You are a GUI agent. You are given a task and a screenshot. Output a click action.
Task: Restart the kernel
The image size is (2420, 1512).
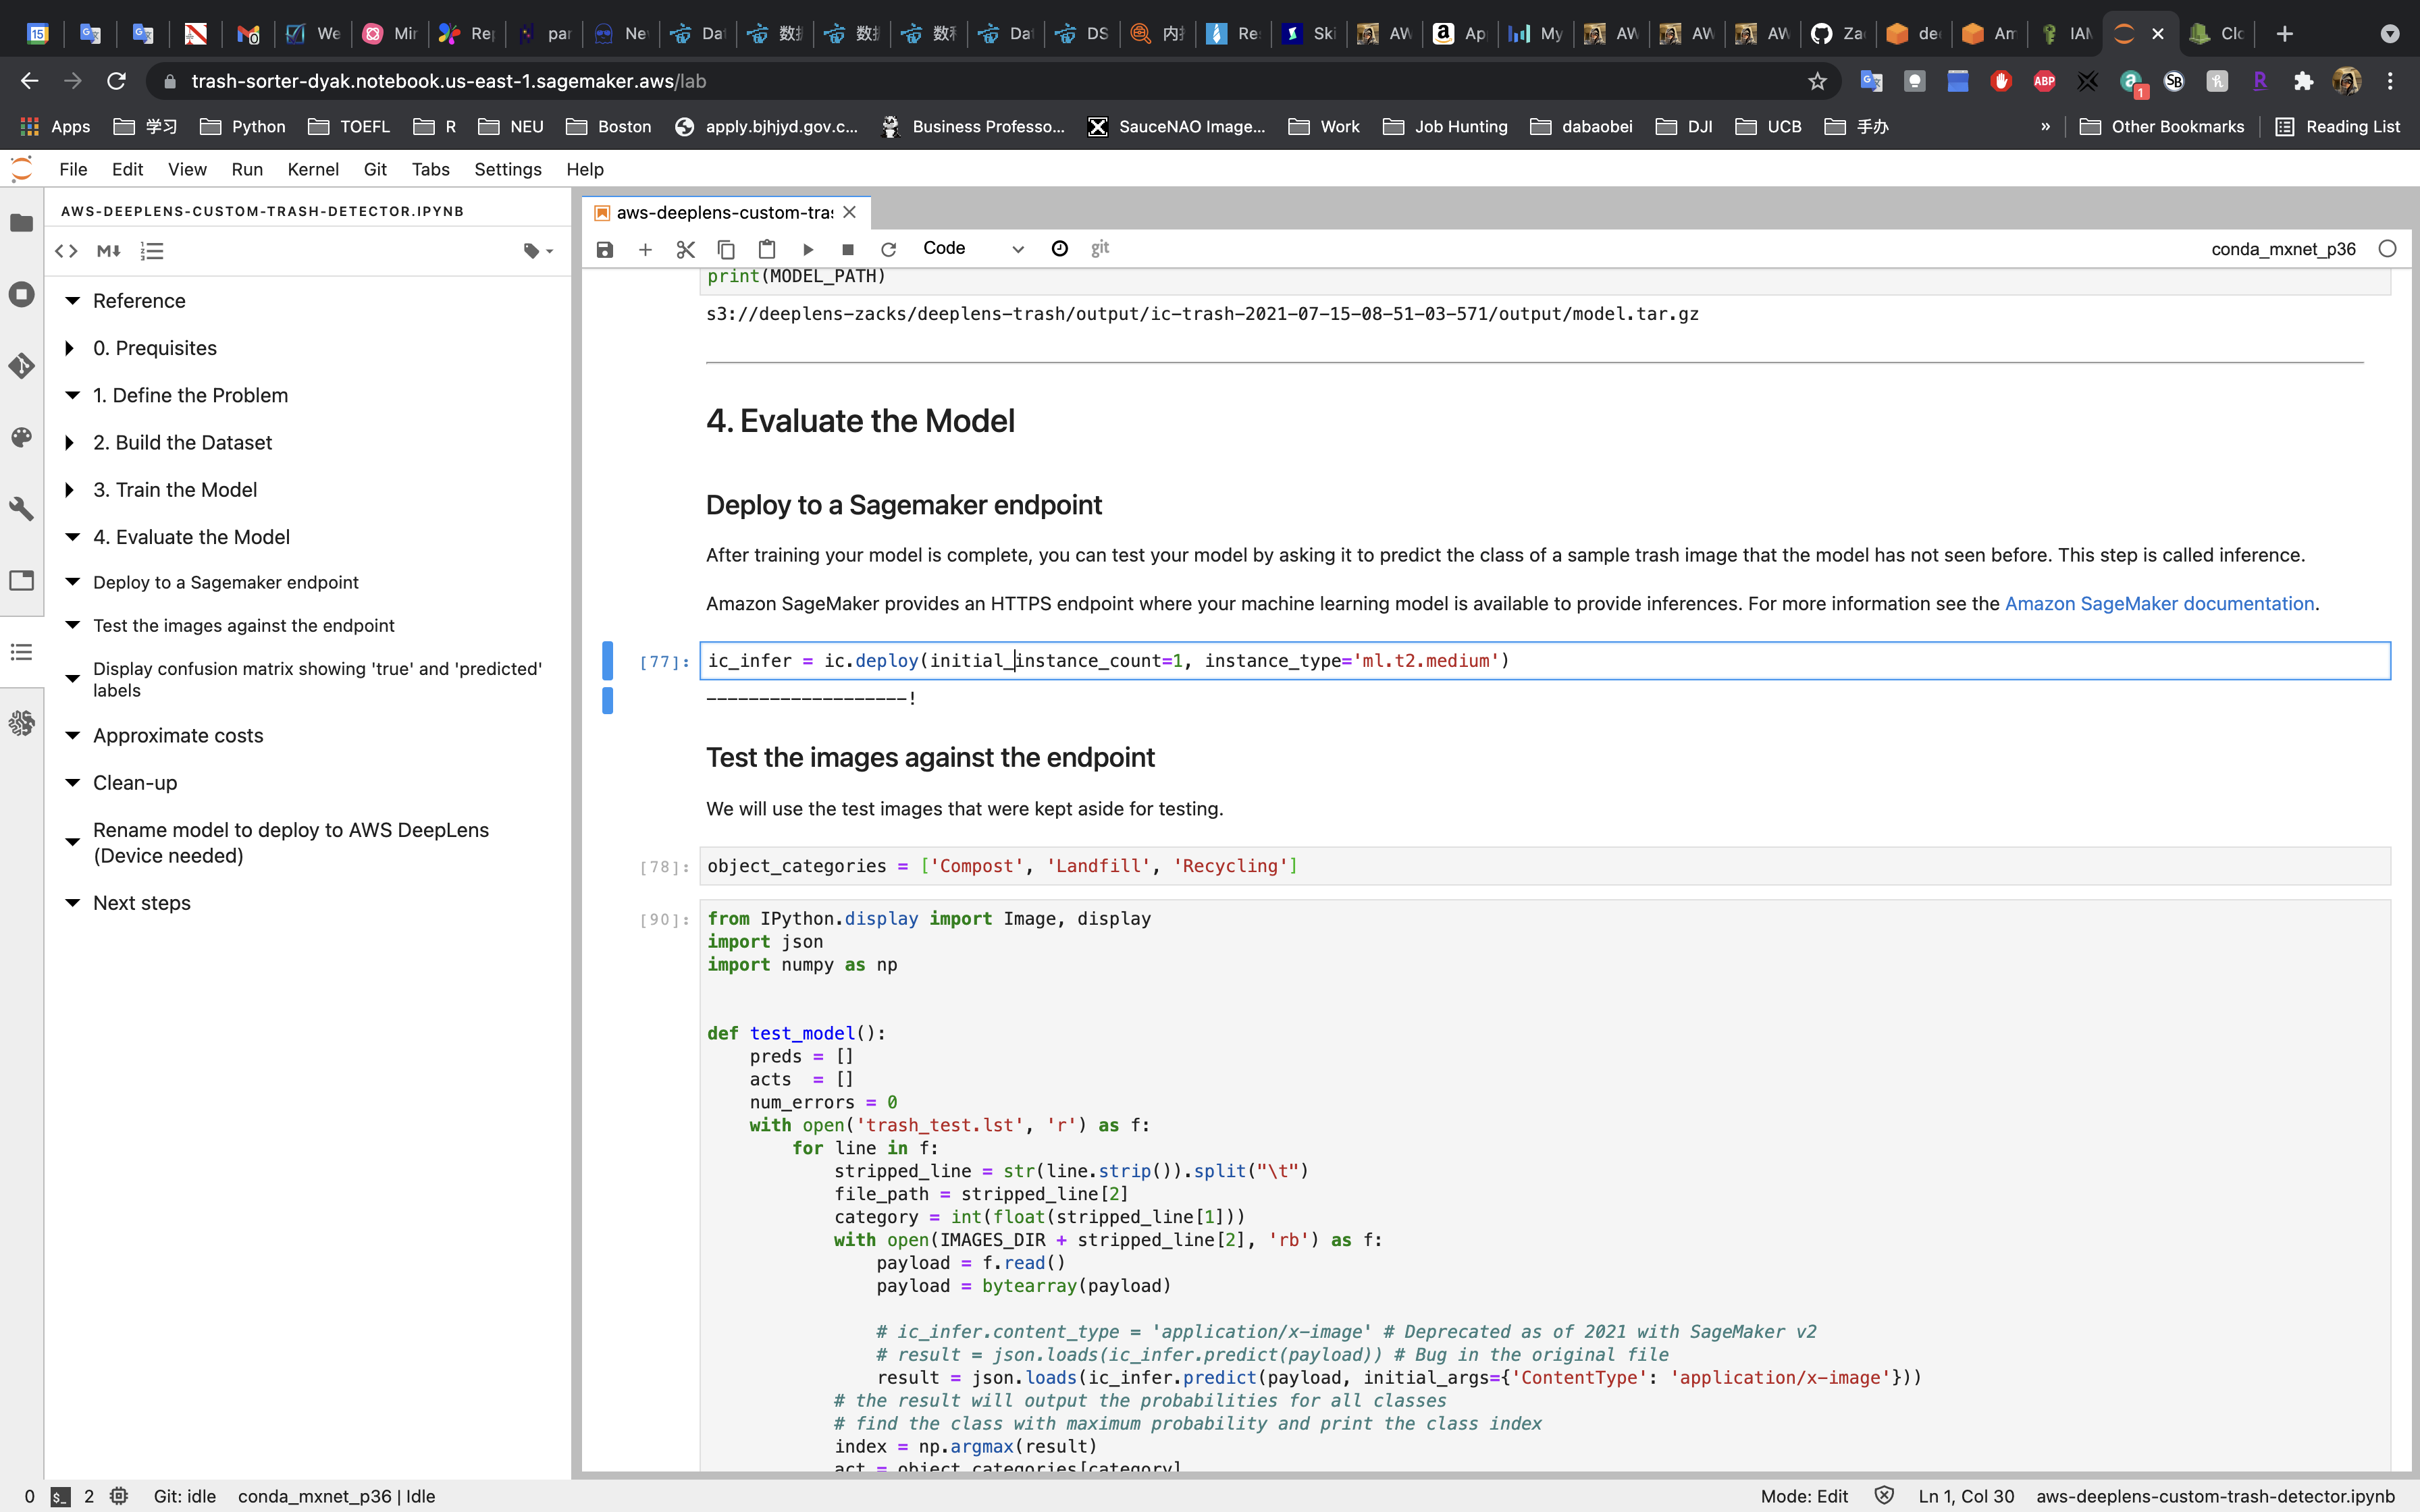888,249
